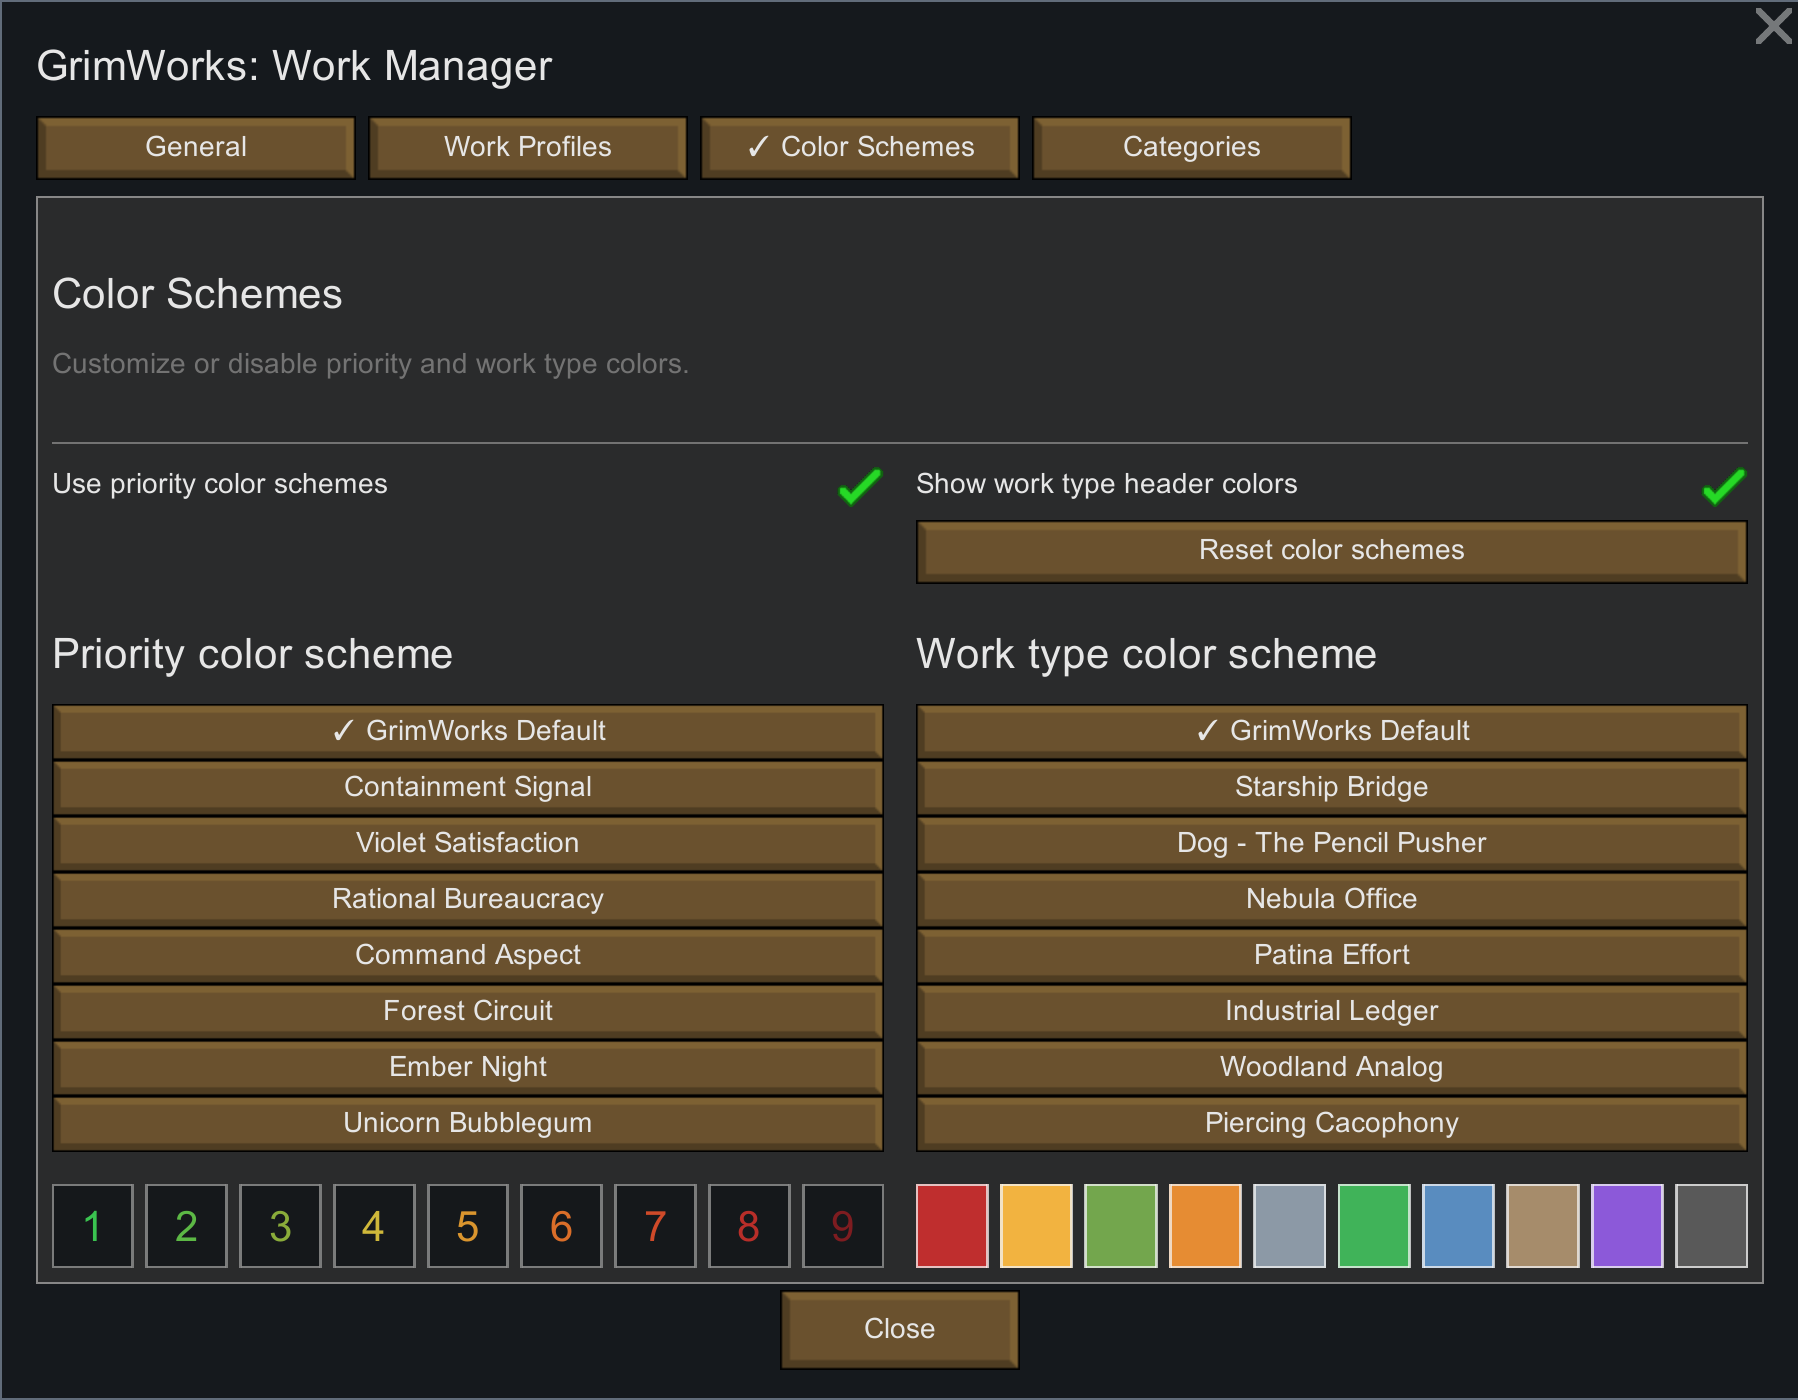
Task: Select Dog - The Pencil Pusher scheme
Action: point(1332,843)
